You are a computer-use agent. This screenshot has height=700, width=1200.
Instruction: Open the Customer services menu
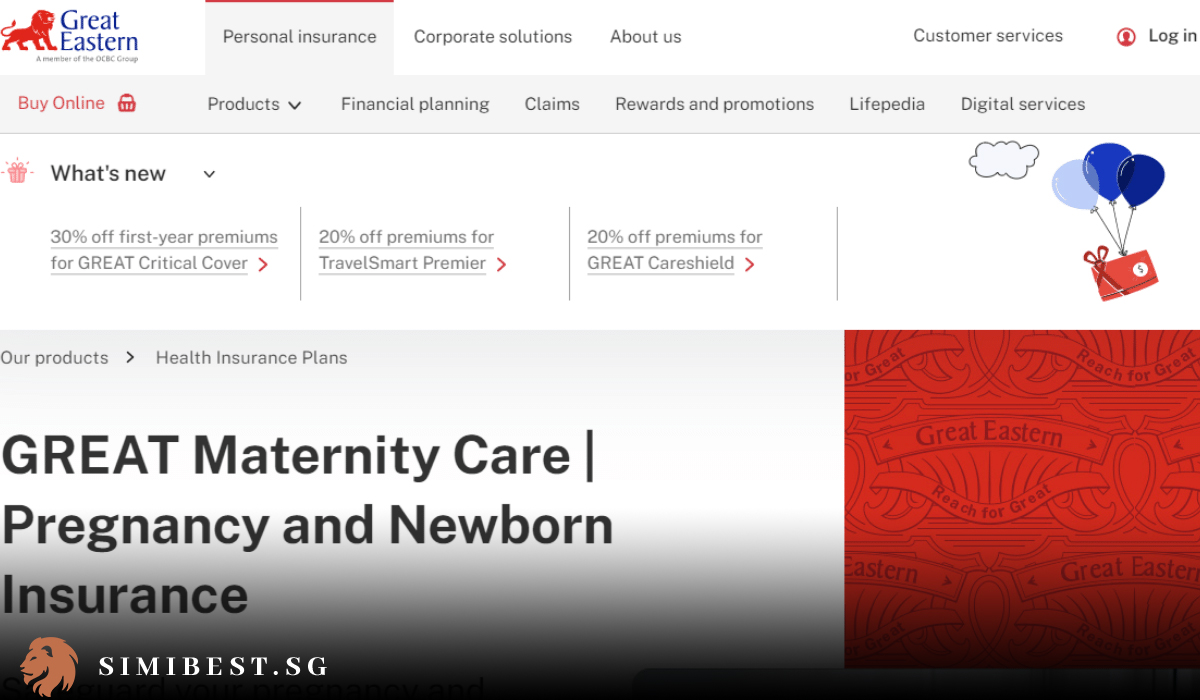coord(988,36)
